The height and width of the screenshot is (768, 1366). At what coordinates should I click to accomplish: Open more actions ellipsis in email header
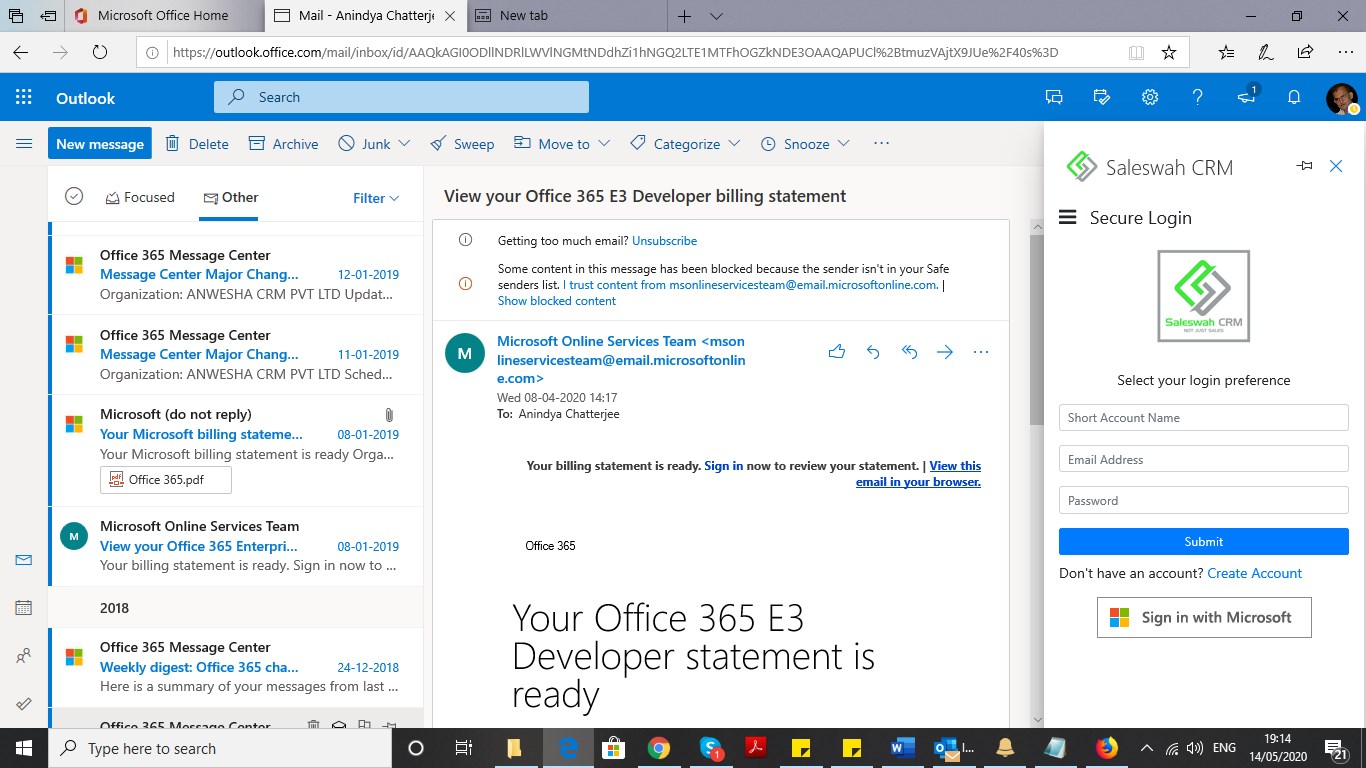[981, 352]
